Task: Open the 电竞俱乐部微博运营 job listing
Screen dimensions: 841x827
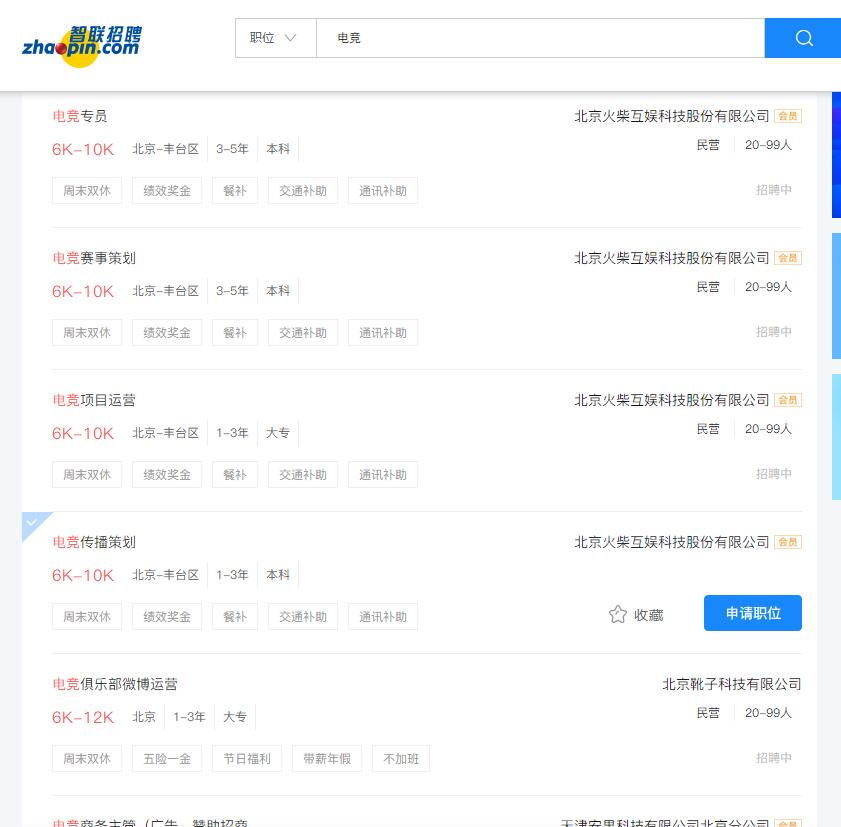Action: click(x=115, y=684)
